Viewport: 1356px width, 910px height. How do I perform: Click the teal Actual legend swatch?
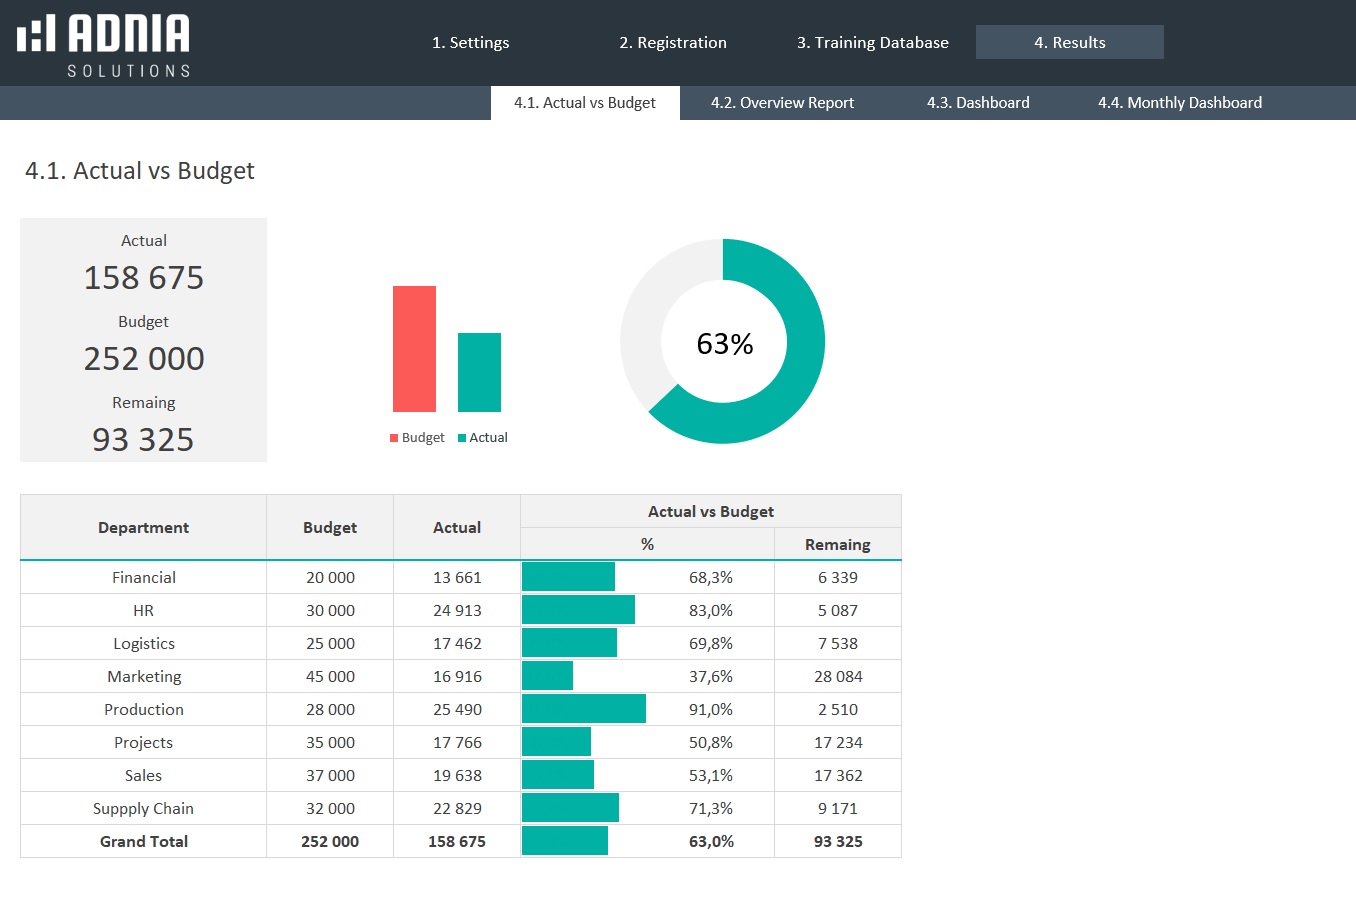tap(462, 438)
